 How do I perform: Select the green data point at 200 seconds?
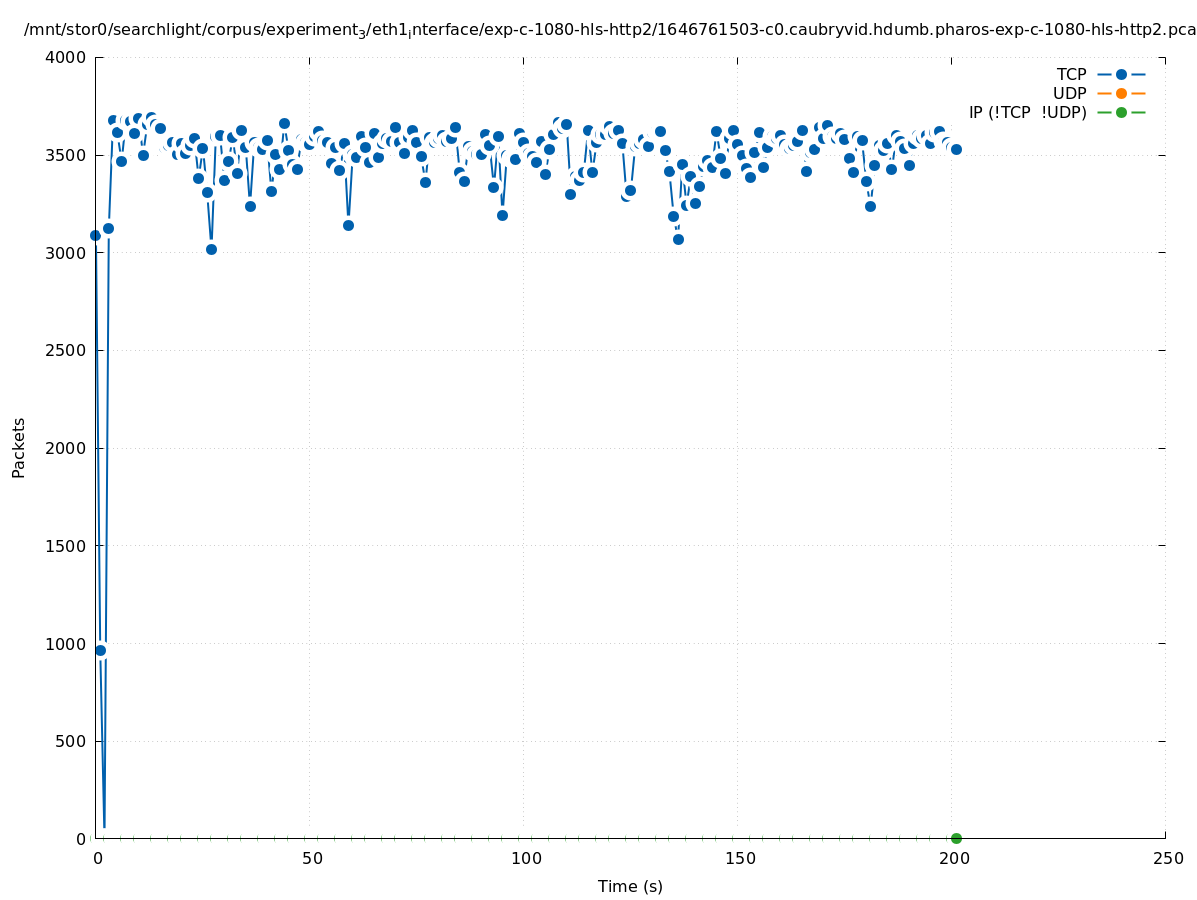956,838
